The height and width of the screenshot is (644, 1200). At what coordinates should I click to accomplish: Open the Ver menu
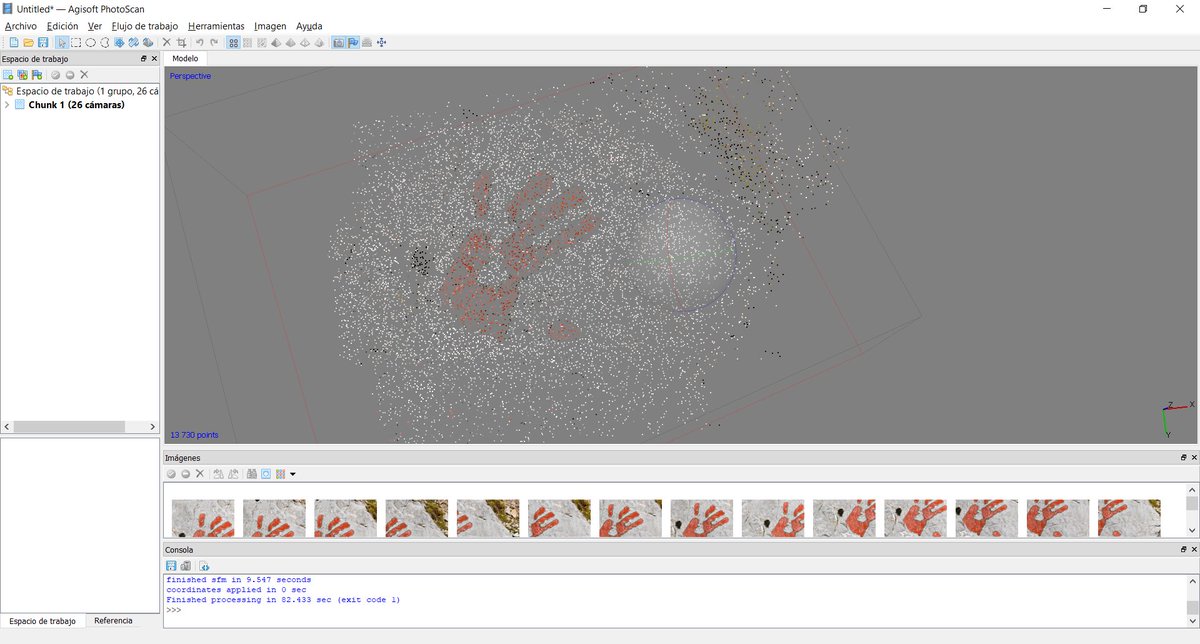pyautogui.click(x=95, y=26)
